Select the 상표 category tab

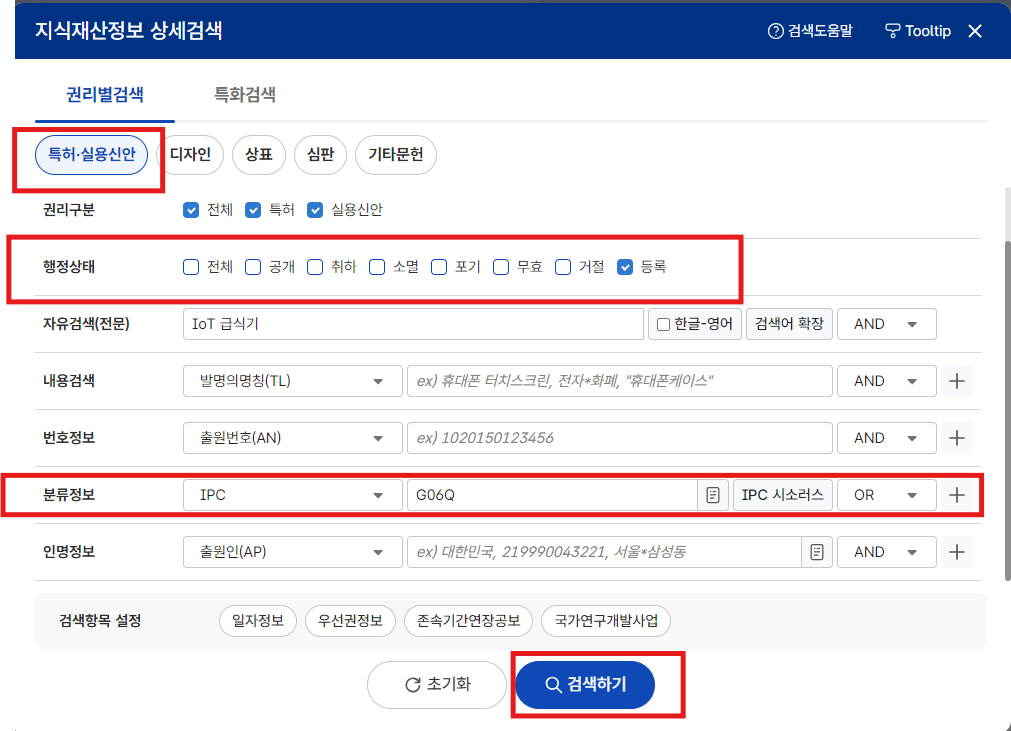(x=258, y=155)
